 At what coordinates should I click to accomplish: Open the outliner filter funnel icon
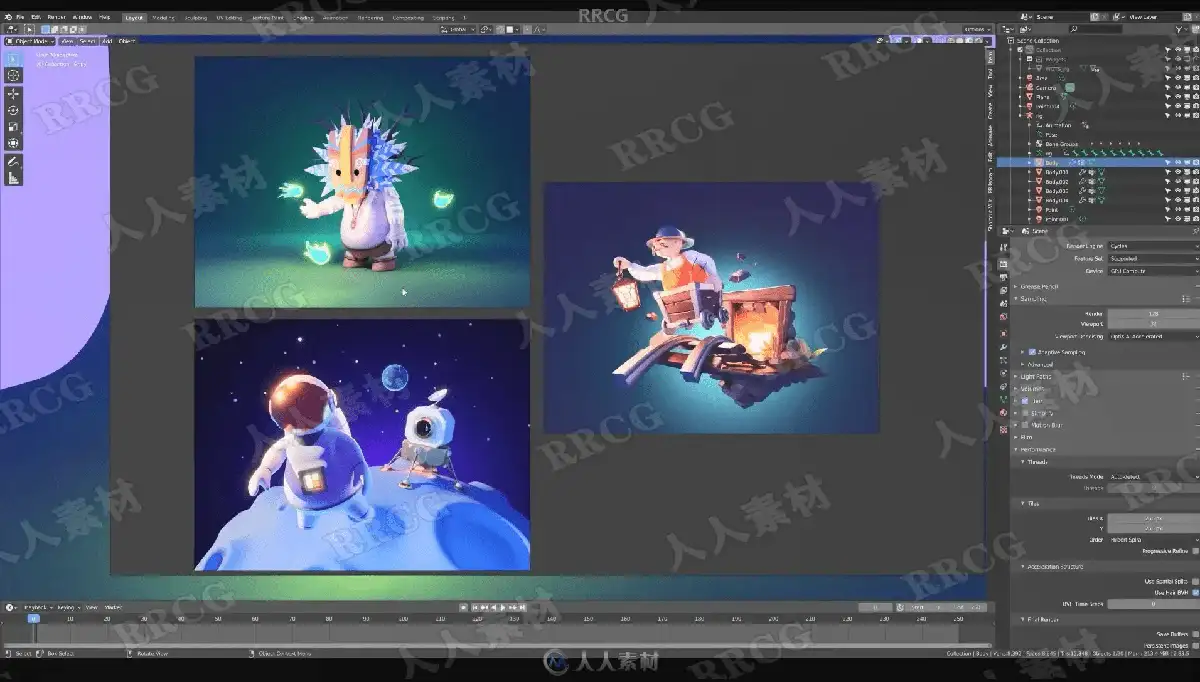pos(1179,29)
